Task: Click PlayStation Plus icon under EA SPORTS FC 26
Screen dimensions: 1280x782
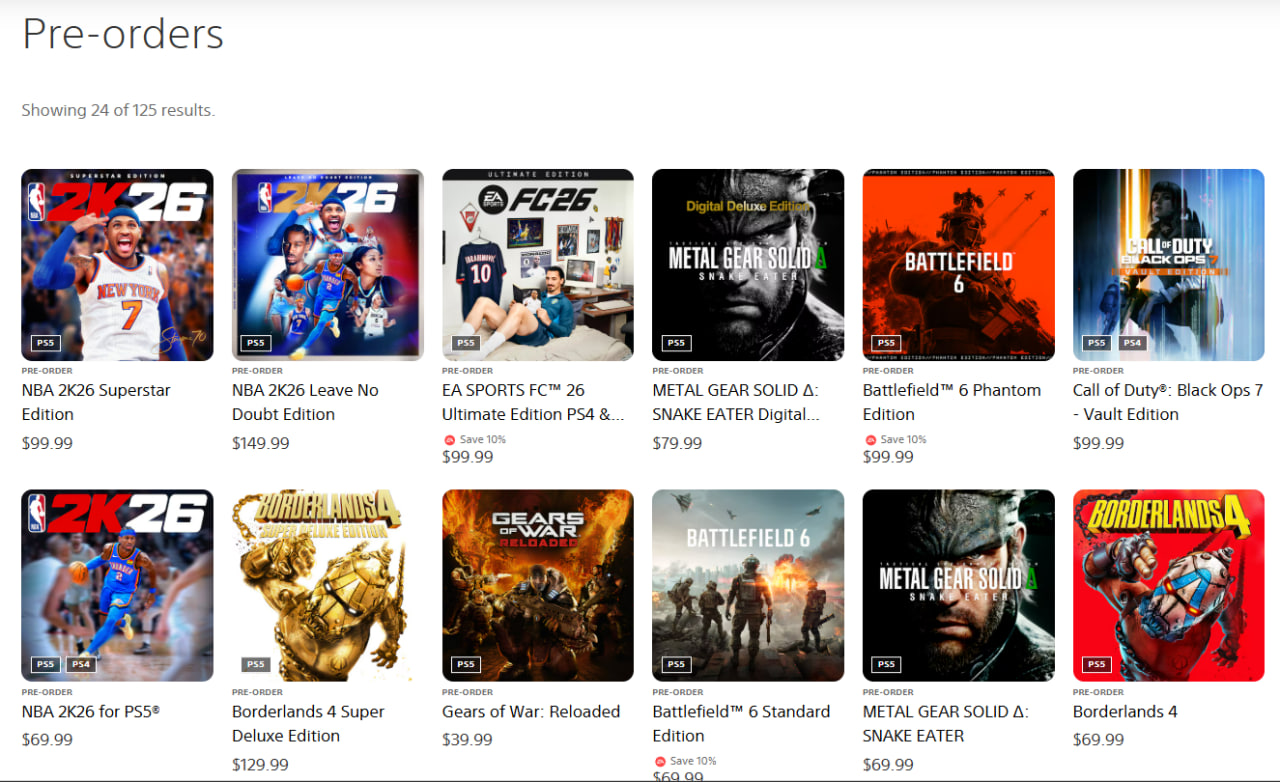Action: pos(449,440)
